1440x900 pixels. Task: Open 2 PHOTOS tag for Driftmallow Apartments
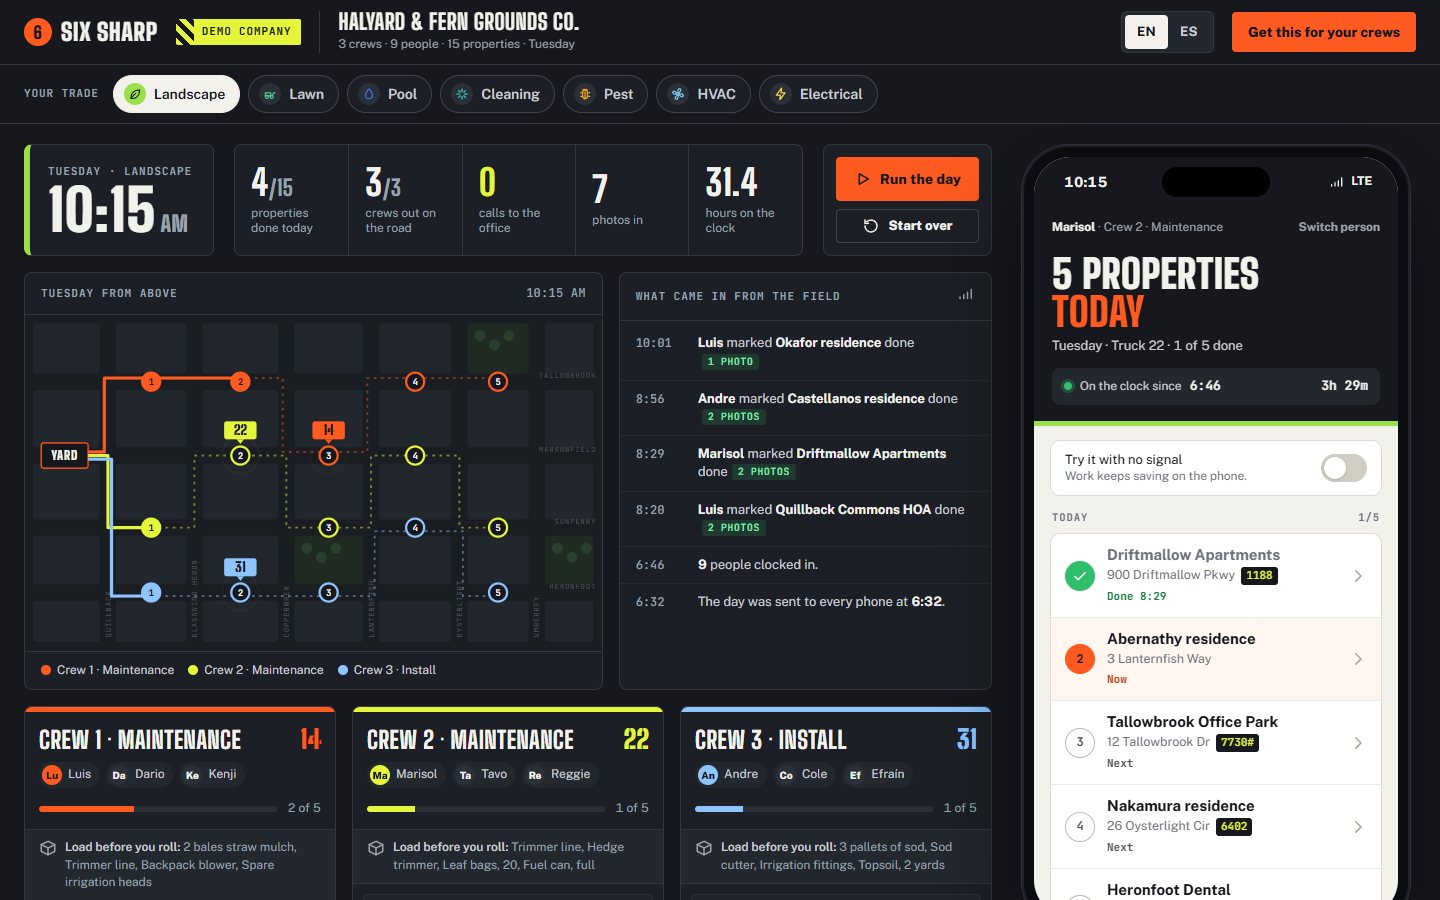(x=763, y=472)
